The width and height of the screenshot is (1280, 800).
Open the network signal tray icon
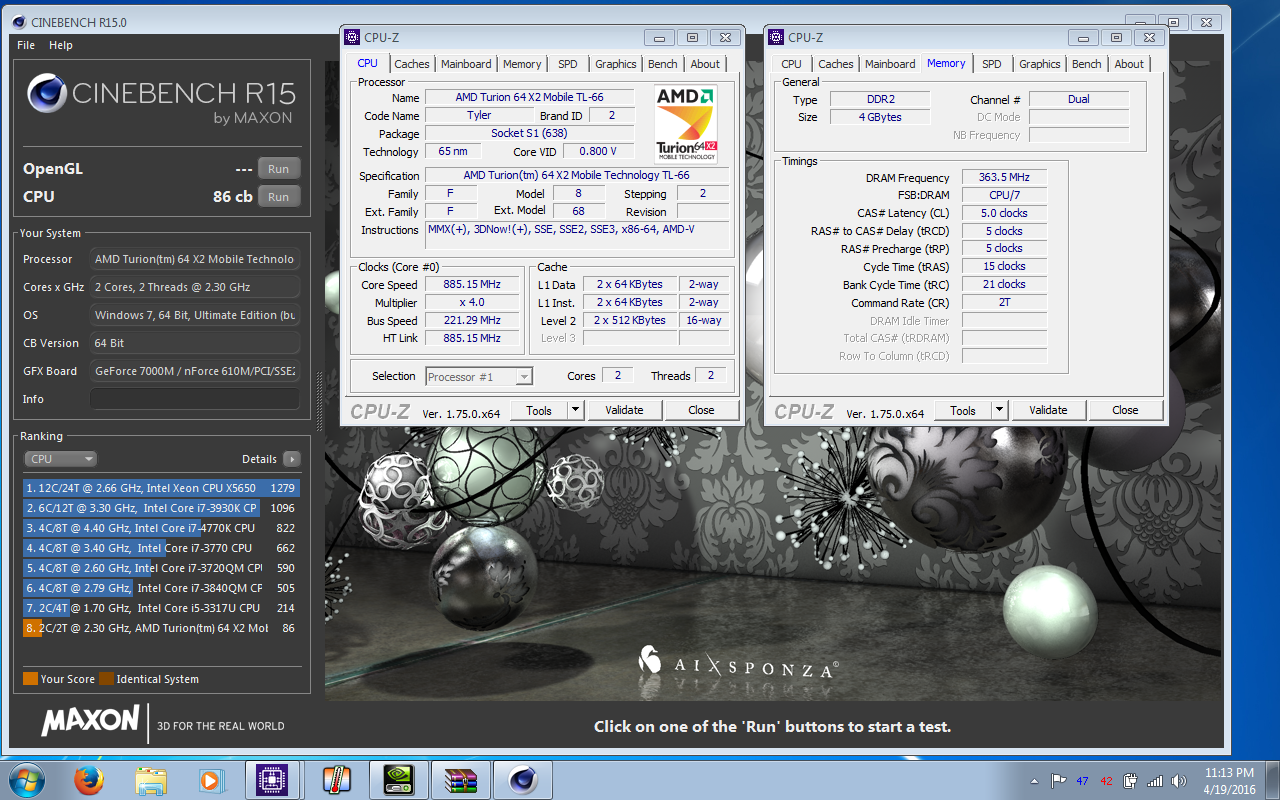coord(1155,781)
